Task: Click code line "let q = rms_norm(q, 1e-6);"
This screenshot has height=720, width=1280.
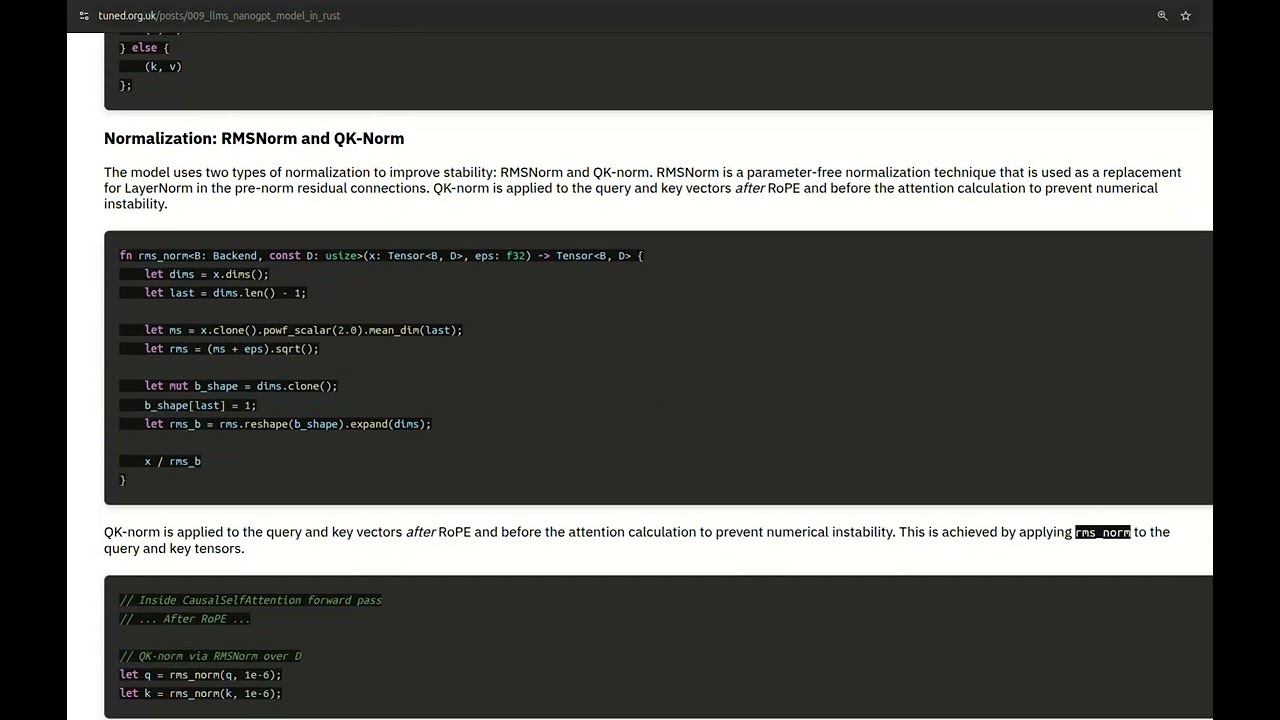Action: [x=200, y=675]
